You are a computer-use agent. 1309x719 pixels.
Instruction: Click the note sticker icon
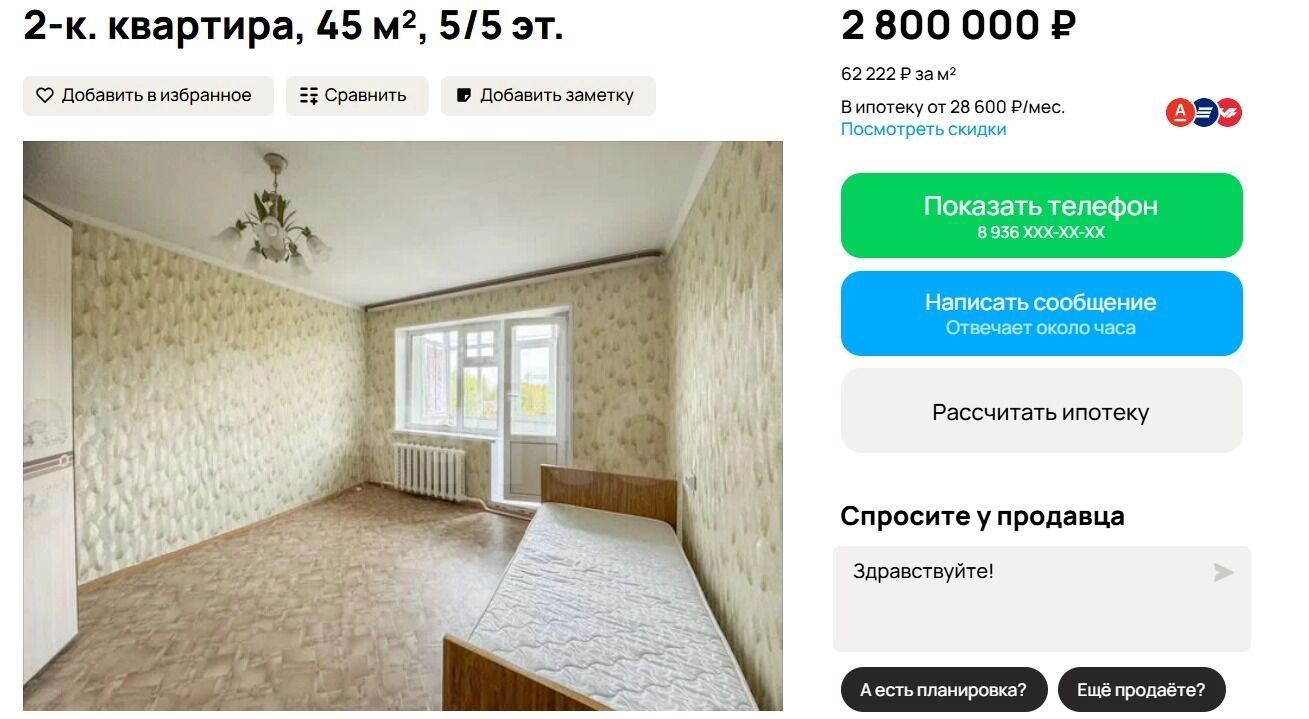(x=464, y=96)
